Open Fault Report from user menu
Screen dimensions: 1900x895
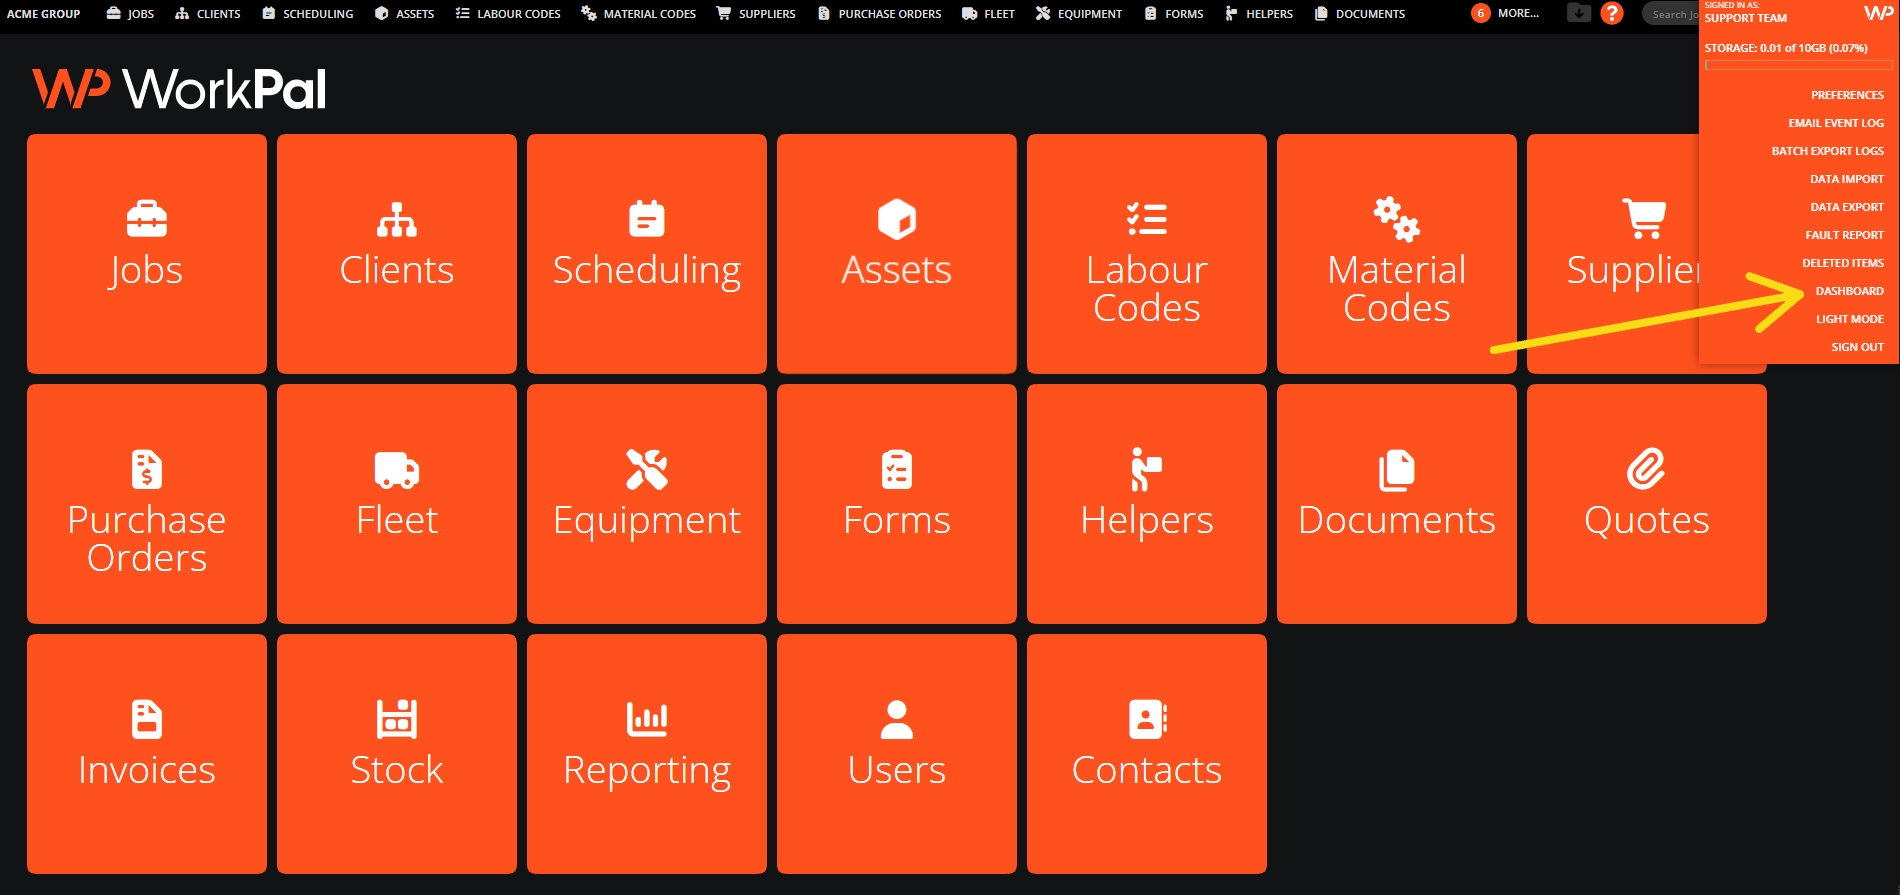pos(1844,235)
